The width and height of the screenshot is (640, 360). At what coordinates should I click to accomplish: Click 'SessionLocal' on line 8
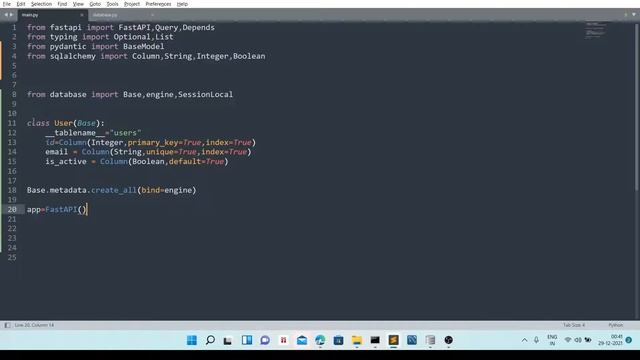tap(205, 94)
